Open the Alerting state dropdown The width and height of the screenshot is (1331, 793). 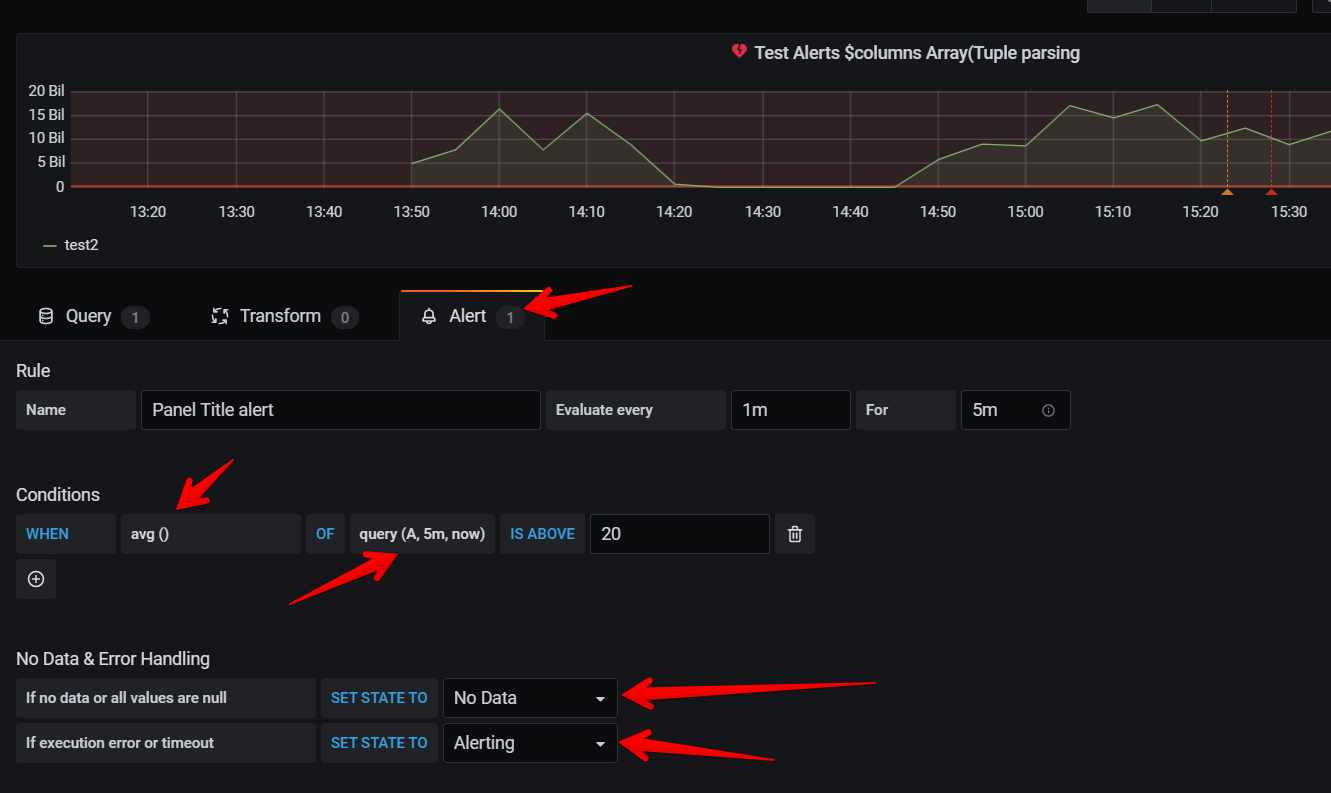tap(530, 743)
